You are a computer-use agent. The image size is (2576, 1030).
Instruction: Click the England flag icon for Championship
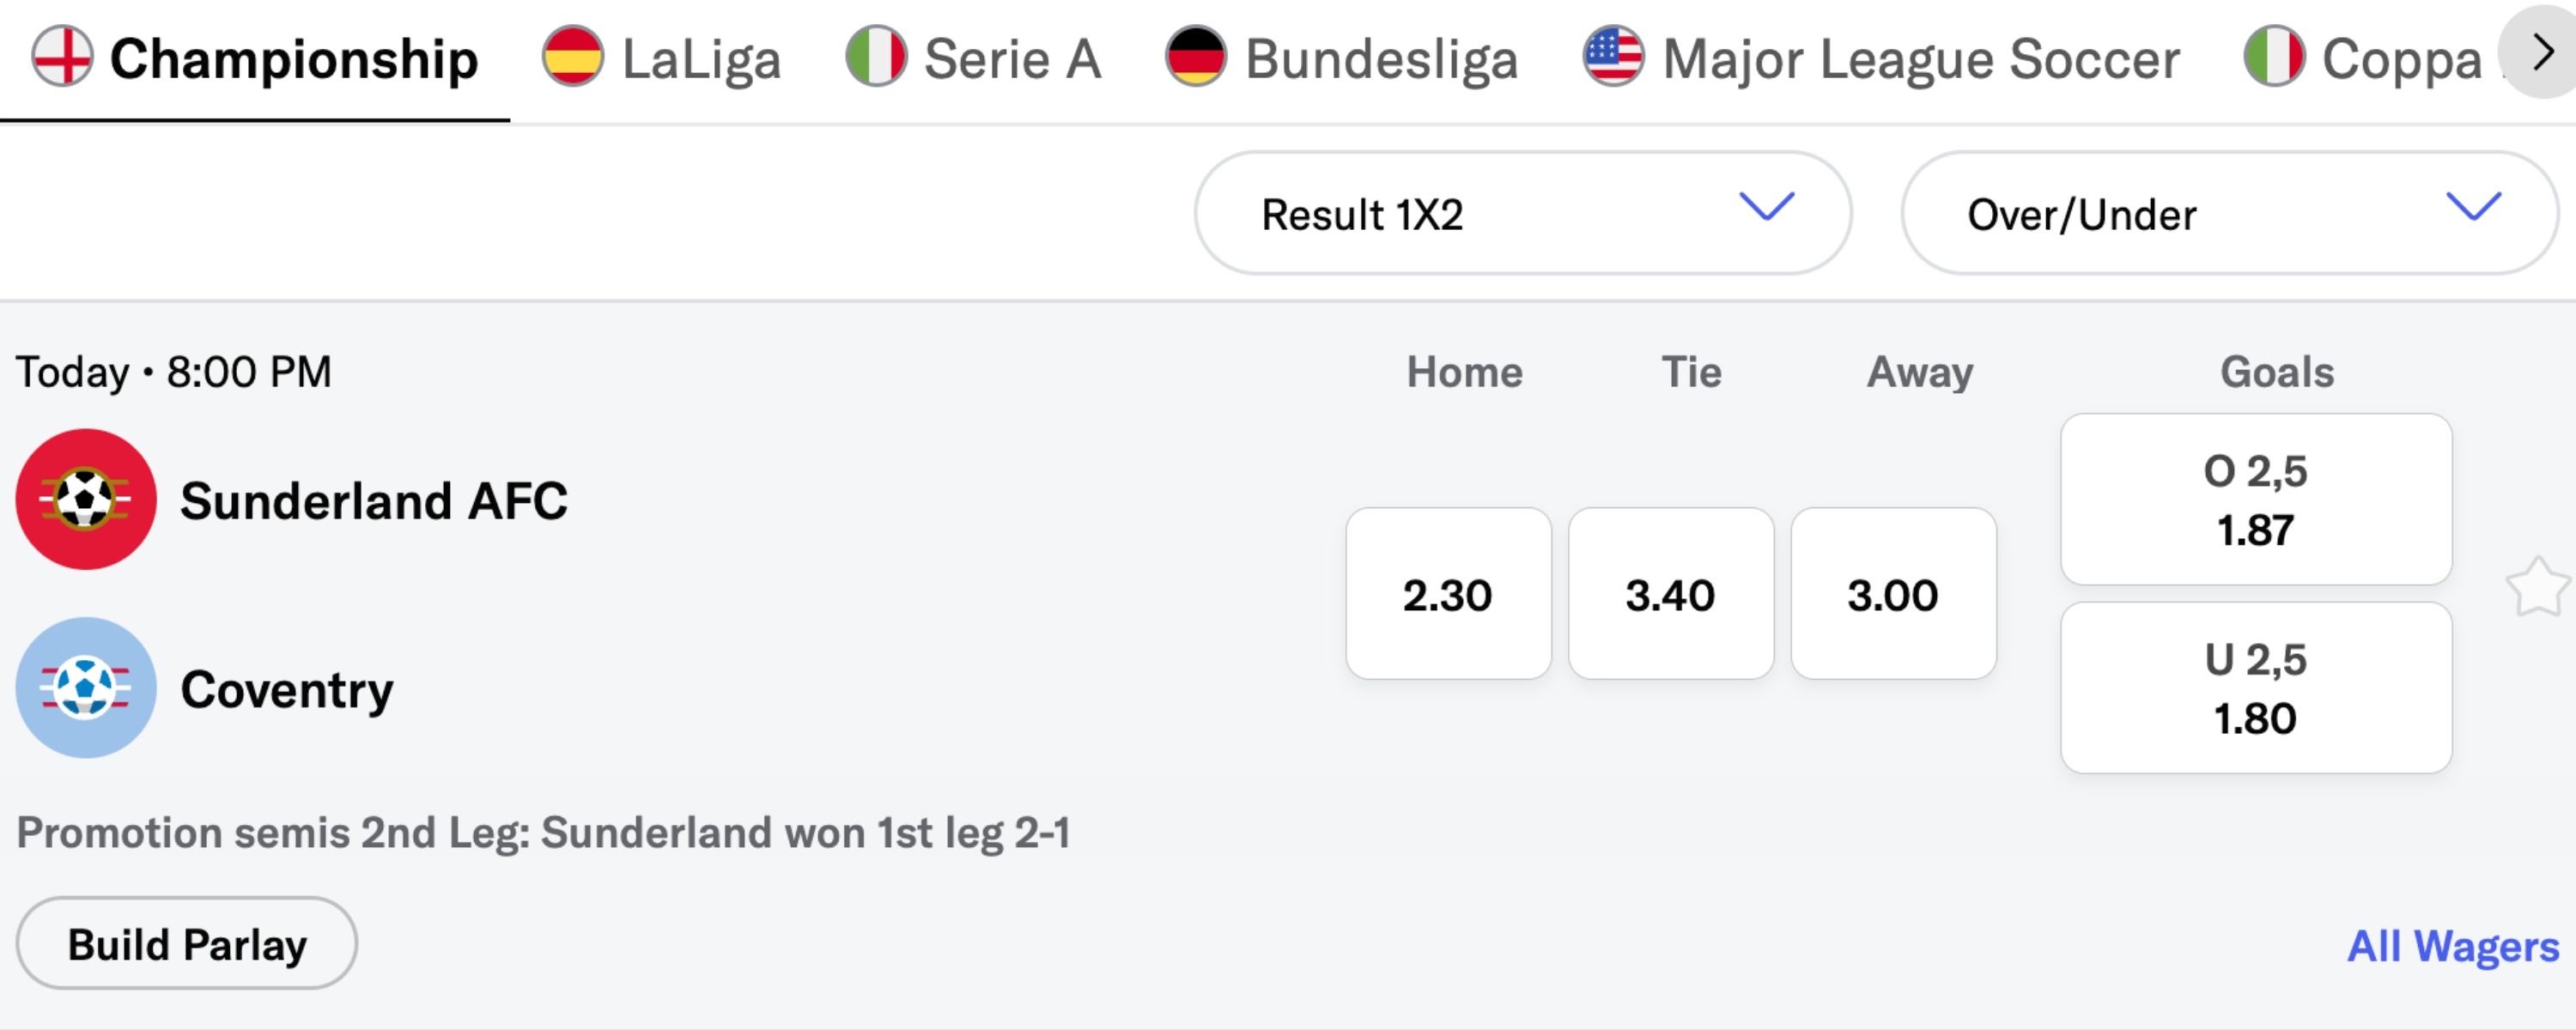pos(62,57)
